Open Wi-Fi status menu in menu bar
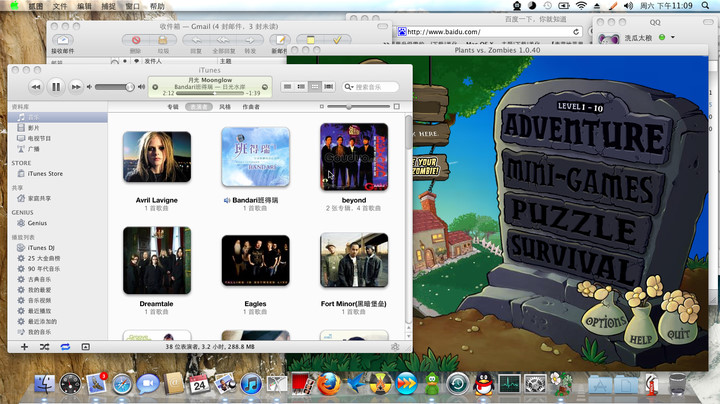 click(x=581, y=6)
